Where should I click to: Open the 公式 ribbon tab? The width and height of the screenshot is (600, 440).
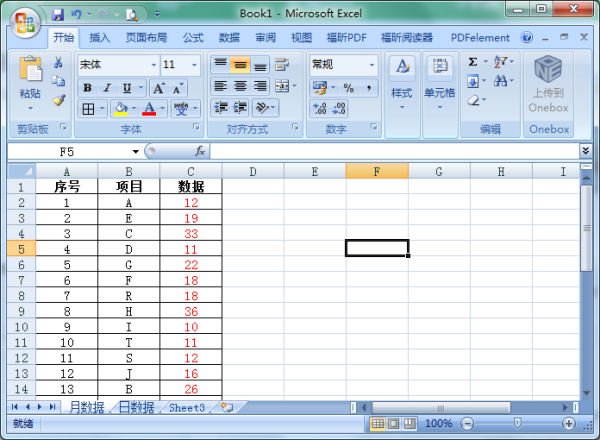(x=192, y=37)
